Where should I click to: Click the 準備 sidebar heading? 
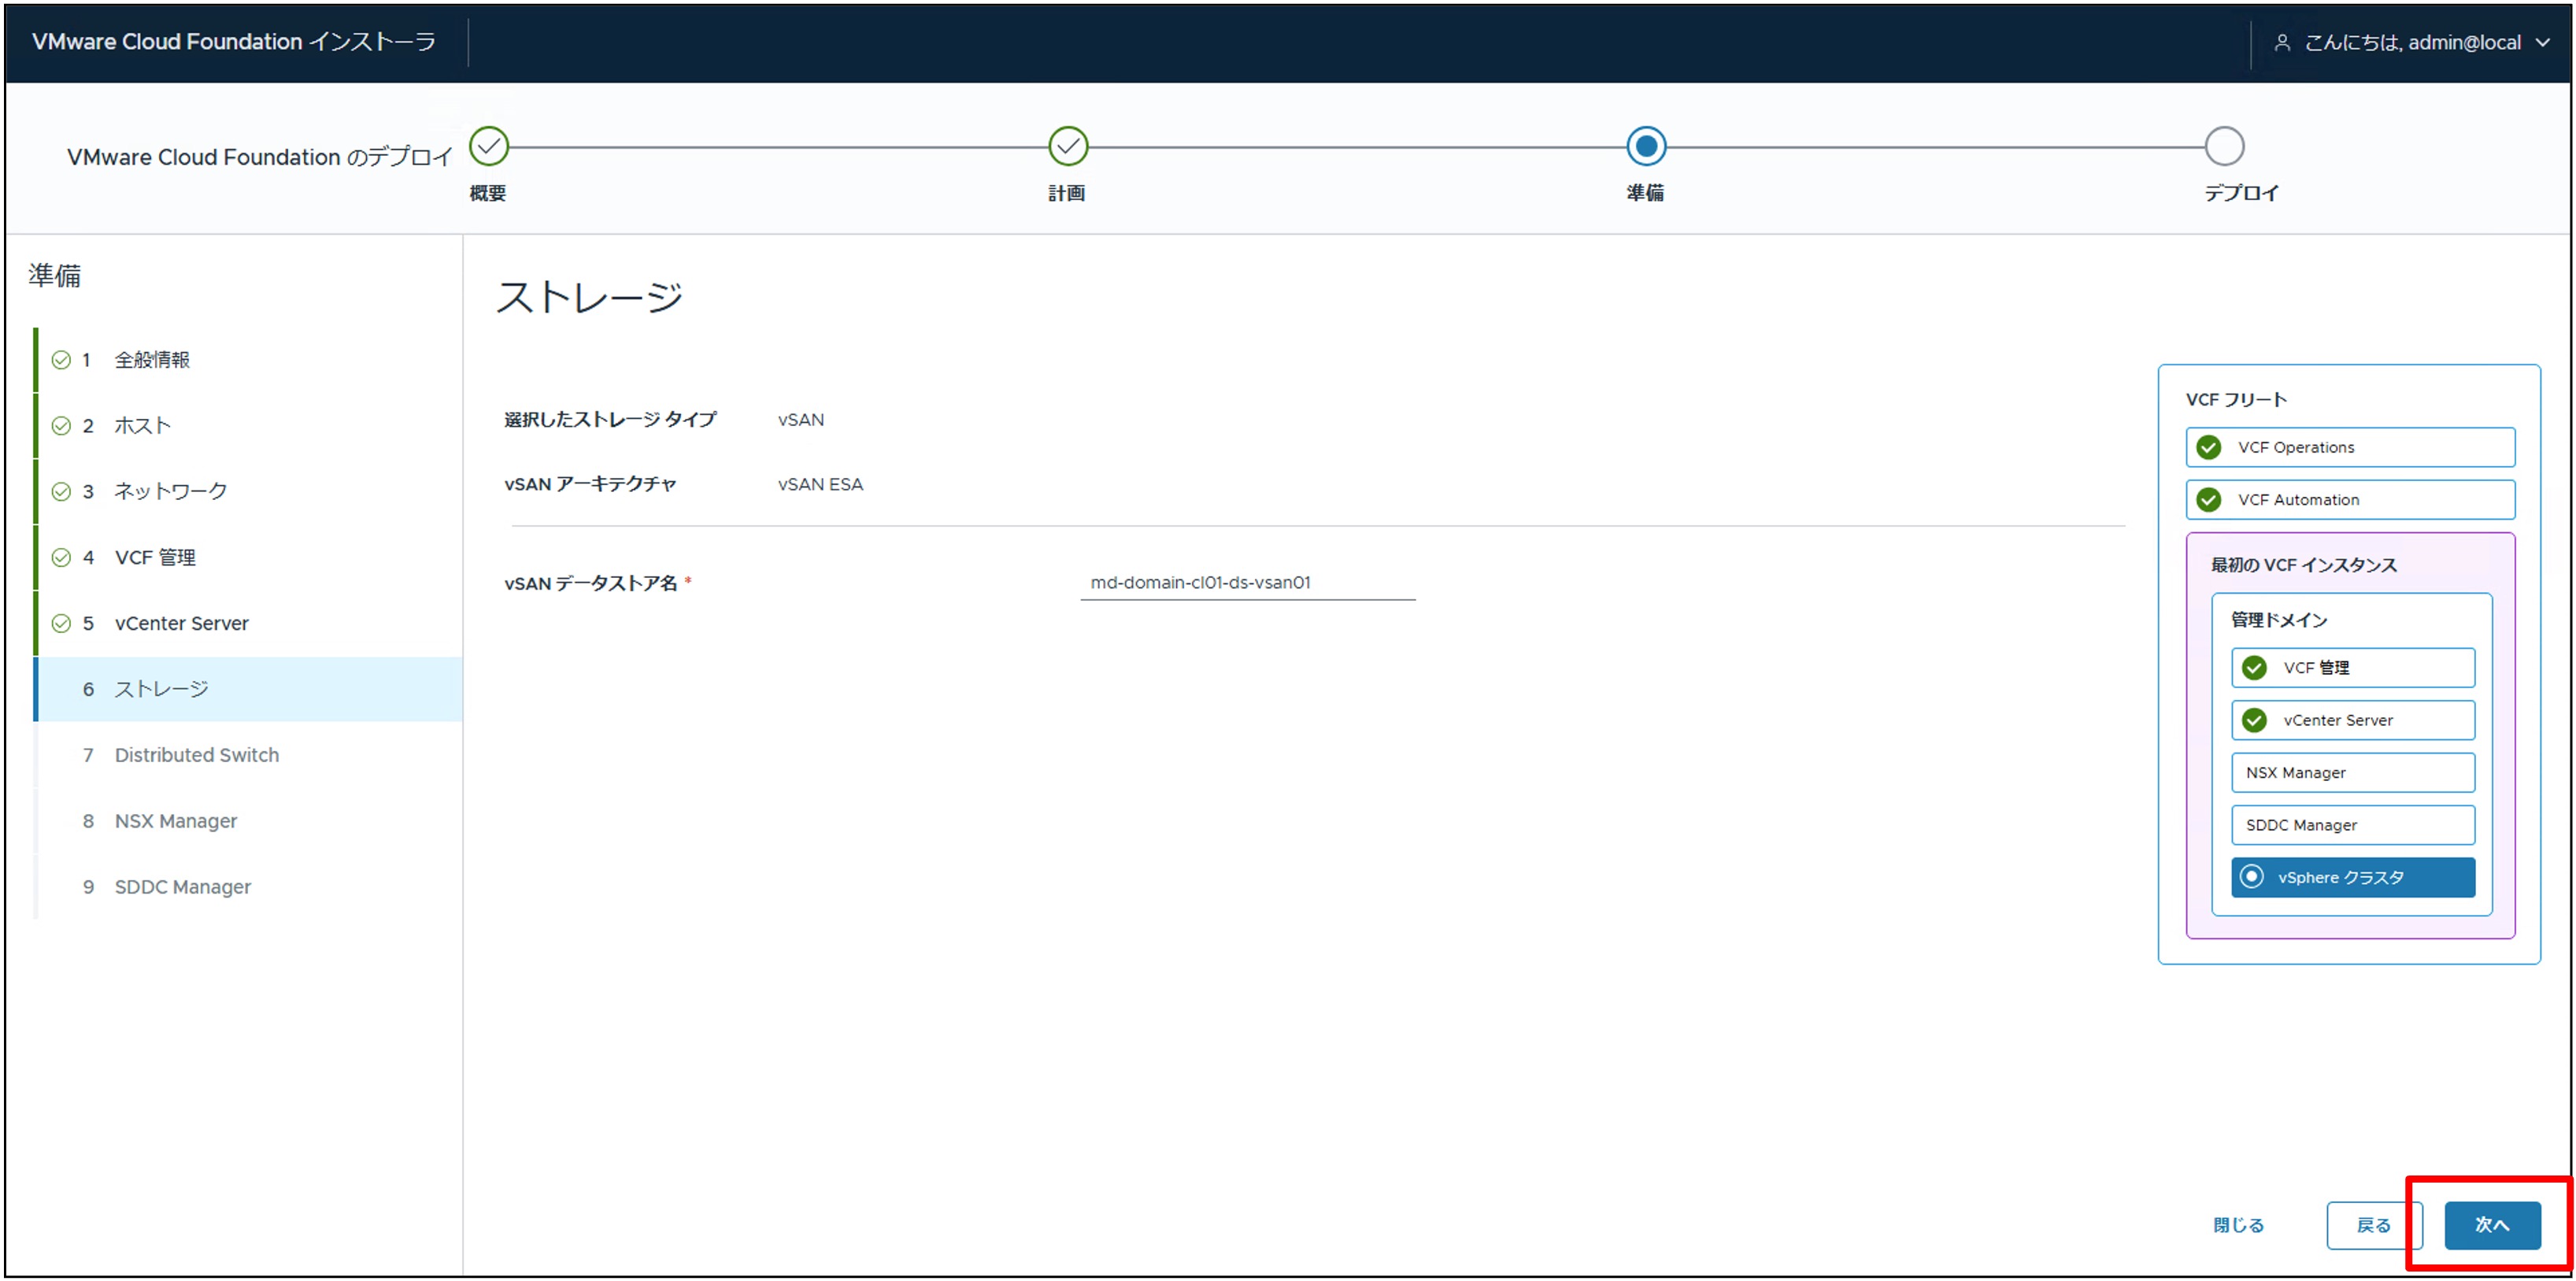click(x=54, y=276)
